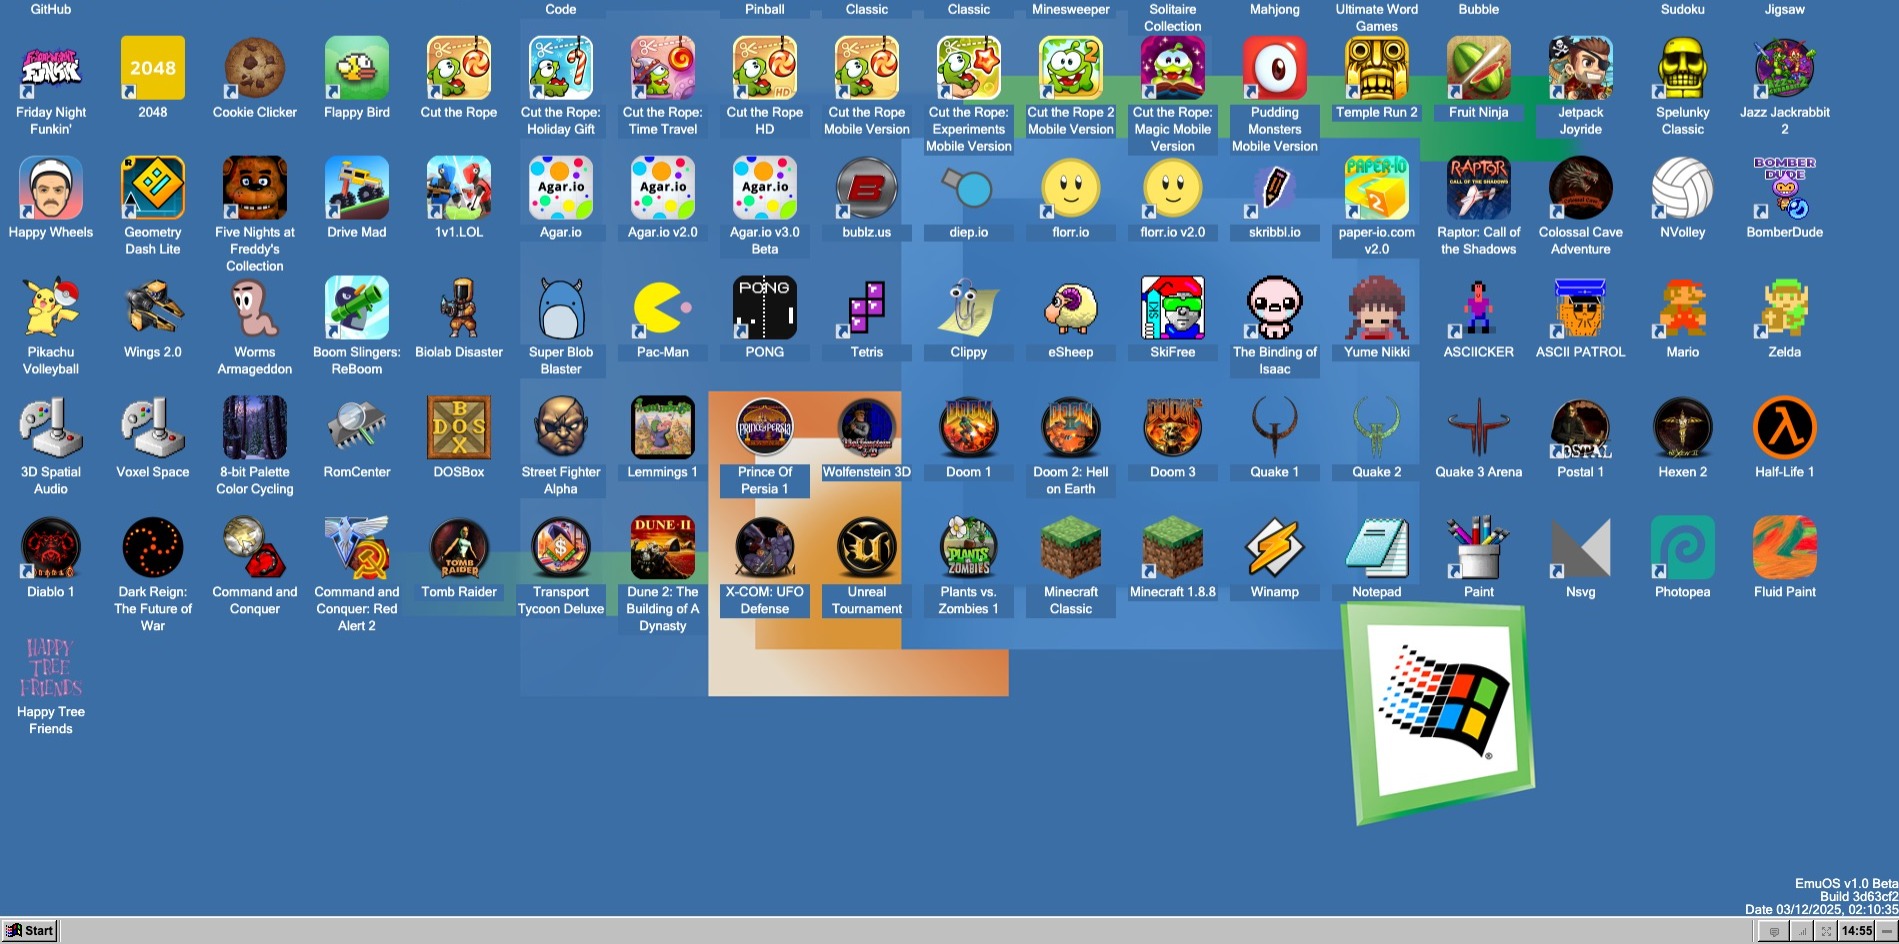Image resolution: width=1899 pixels, height=944 pixels.
Task: Open the Start menu button
Action: pyautogui.click(x=30, y=930)
